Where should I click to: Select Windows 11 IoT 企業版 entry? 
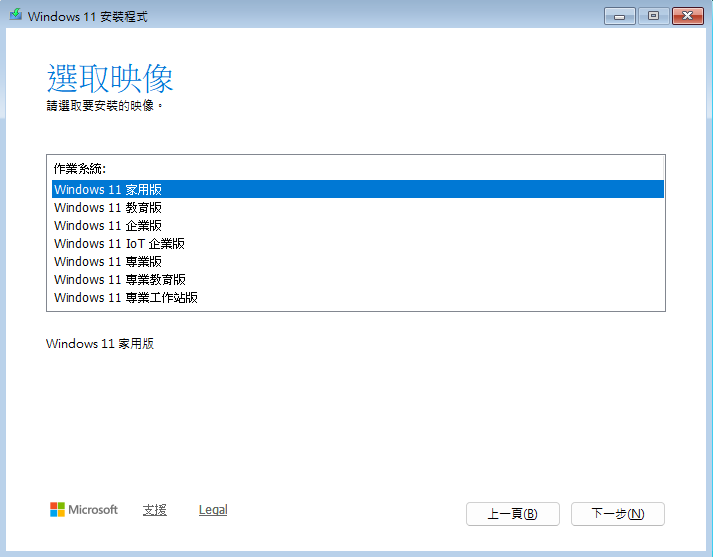point(119,243)
